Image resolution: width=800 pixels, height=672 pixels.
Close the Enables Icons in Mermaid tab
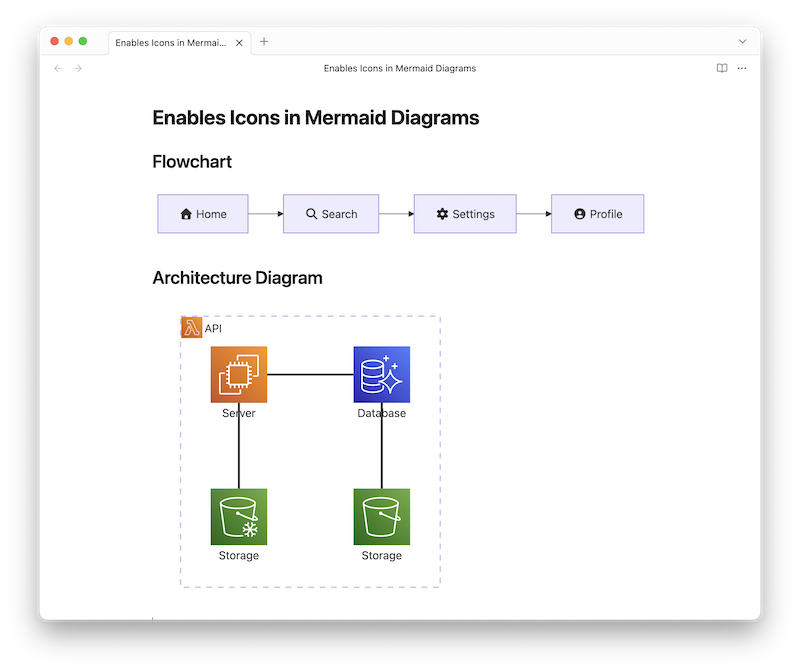(x=239, y=43)
